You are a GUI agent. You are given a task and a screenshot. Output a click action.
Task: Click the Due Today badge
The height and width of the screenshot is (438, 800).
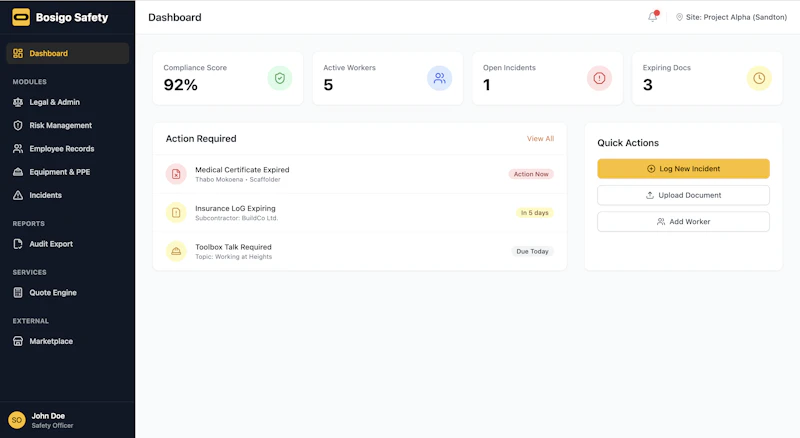[x=532, y=251]
